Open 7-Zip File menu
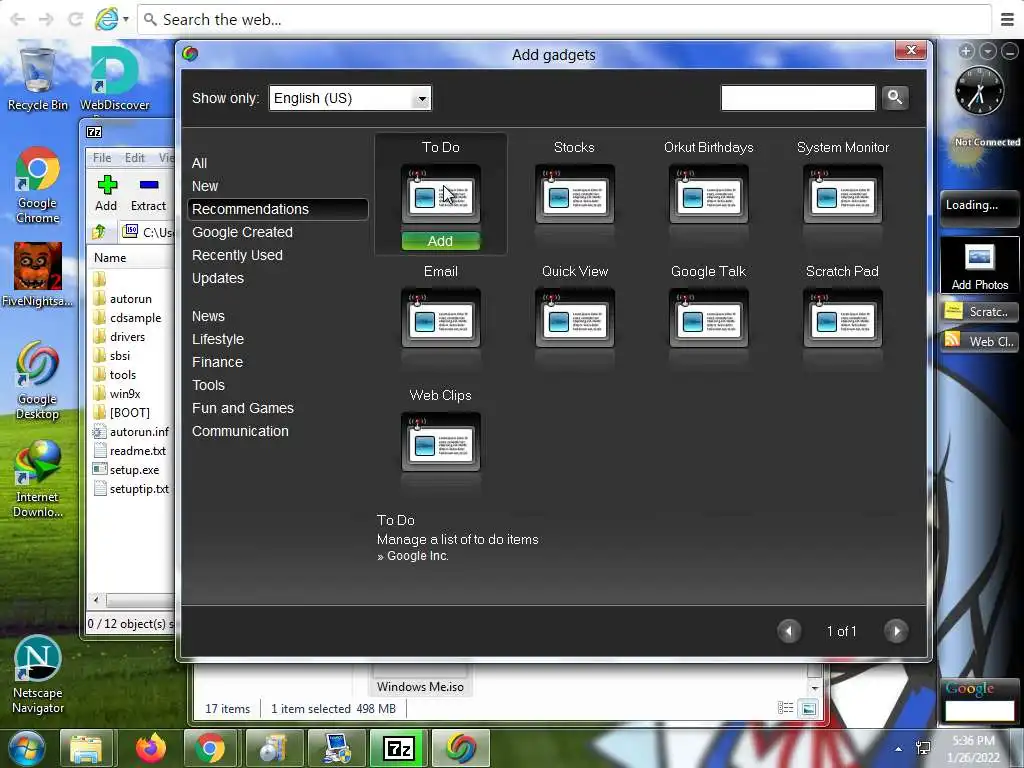Screen dimensions: 1024x768 coord(102,157)
